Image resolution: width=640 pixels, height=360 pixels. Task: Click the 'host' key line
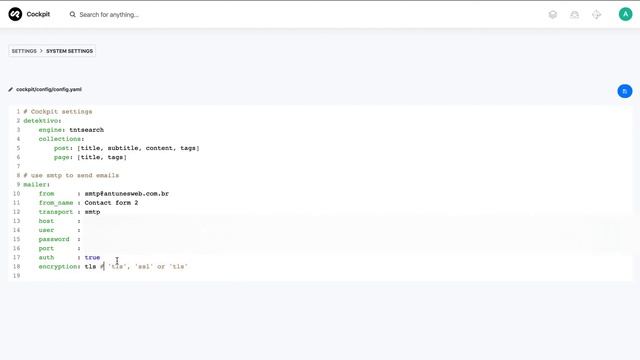tap(47, 221)
